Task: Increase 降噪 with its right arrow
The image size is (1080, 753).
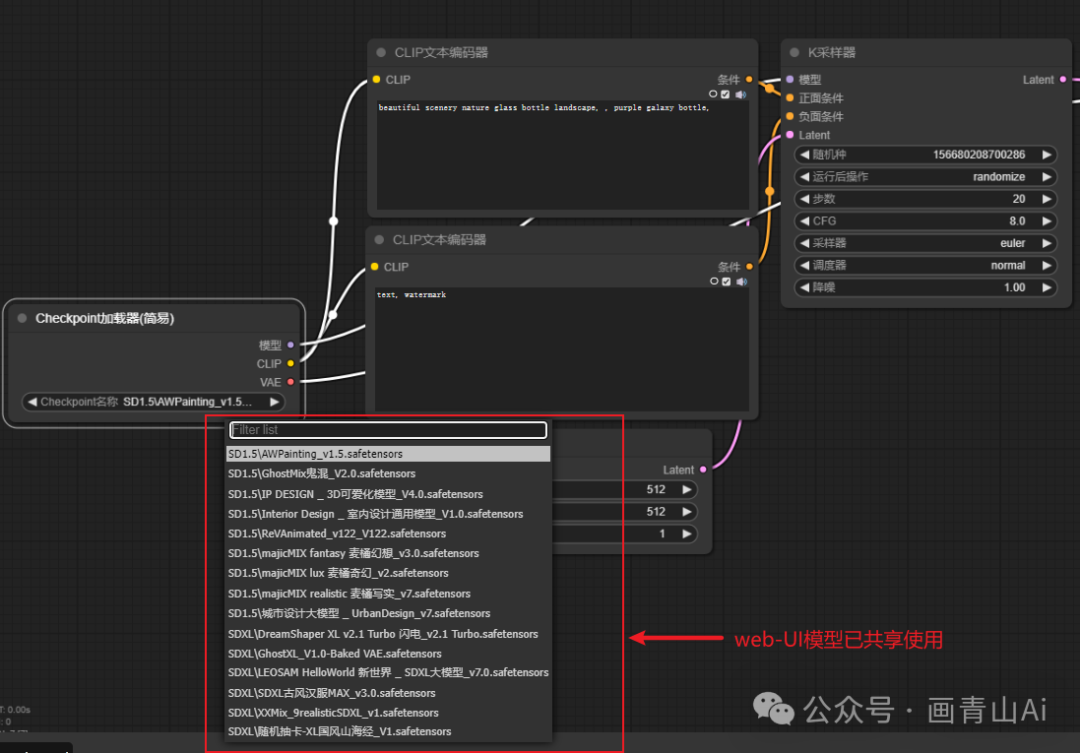Action: pyautogui.click(x=1047, y=287)
